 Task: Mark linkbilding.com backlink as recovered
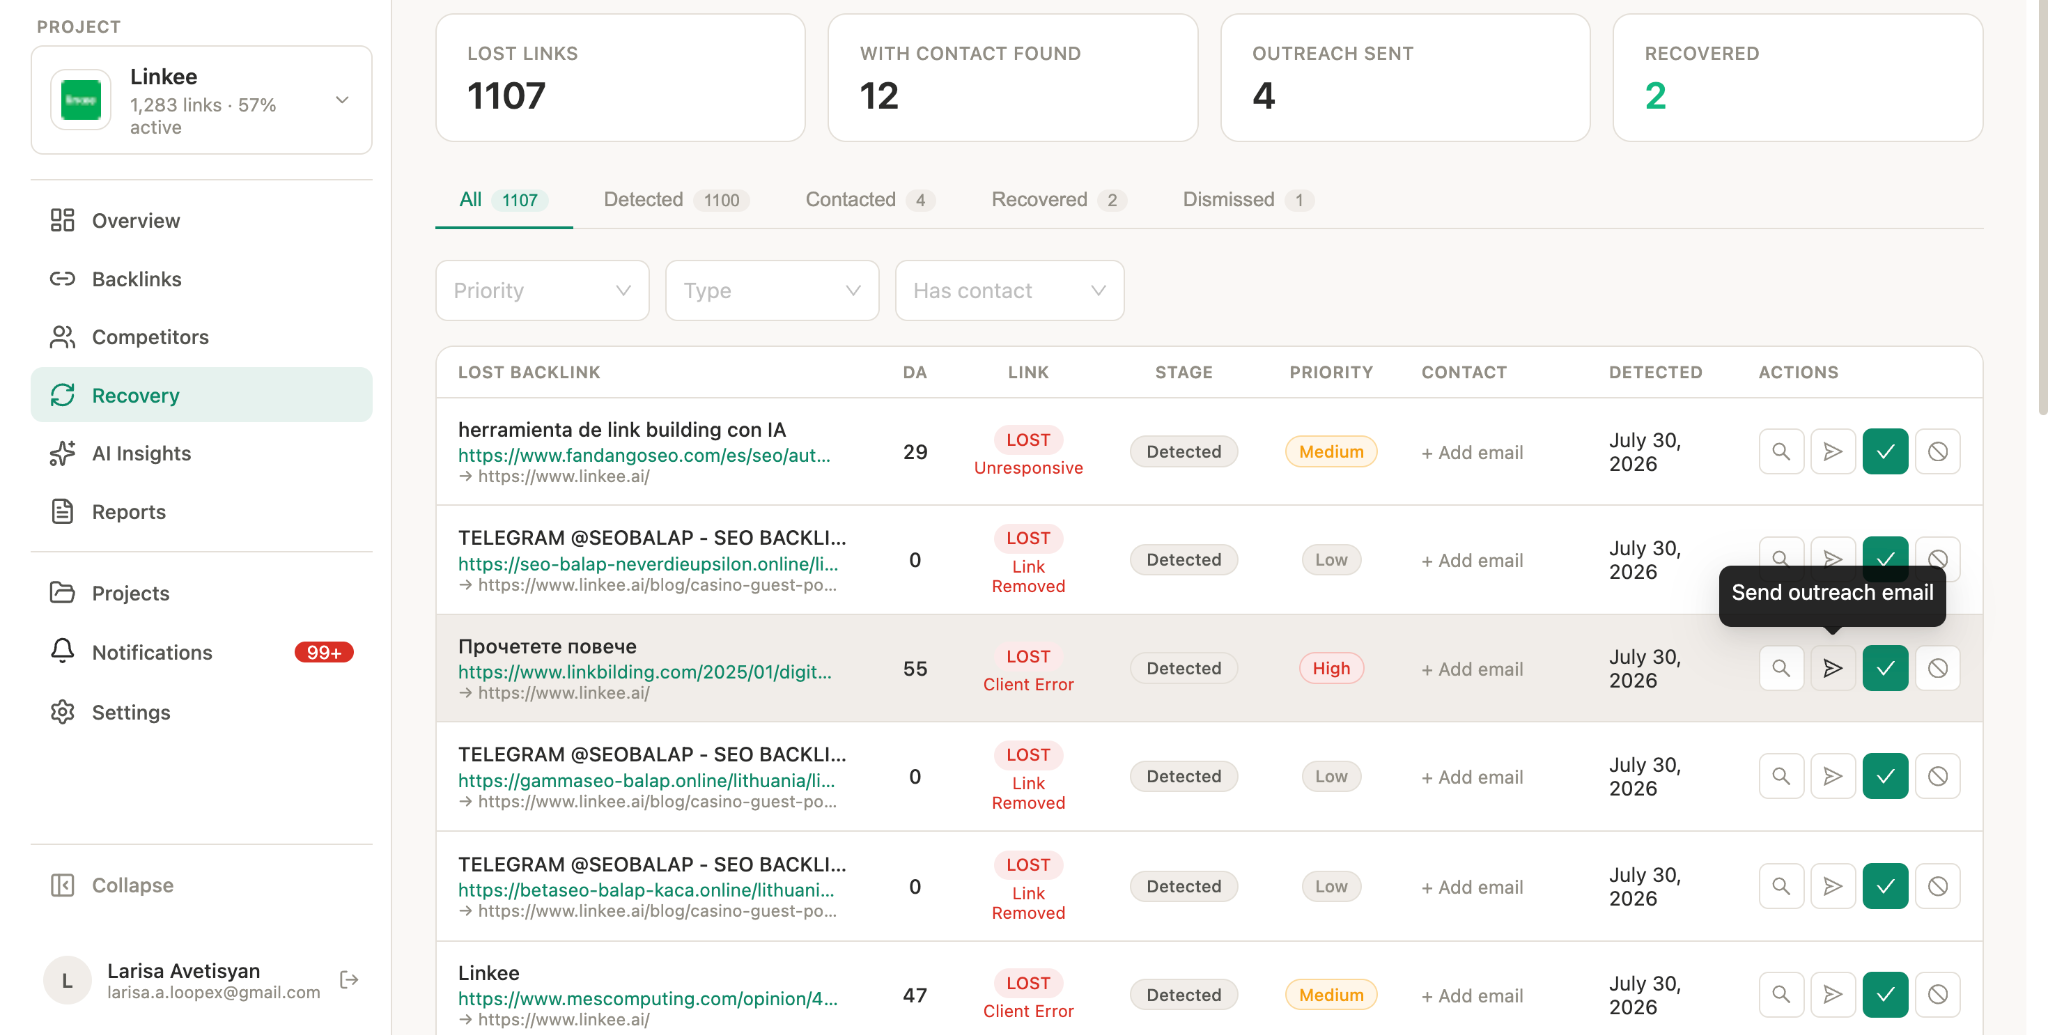point(1885,668)
